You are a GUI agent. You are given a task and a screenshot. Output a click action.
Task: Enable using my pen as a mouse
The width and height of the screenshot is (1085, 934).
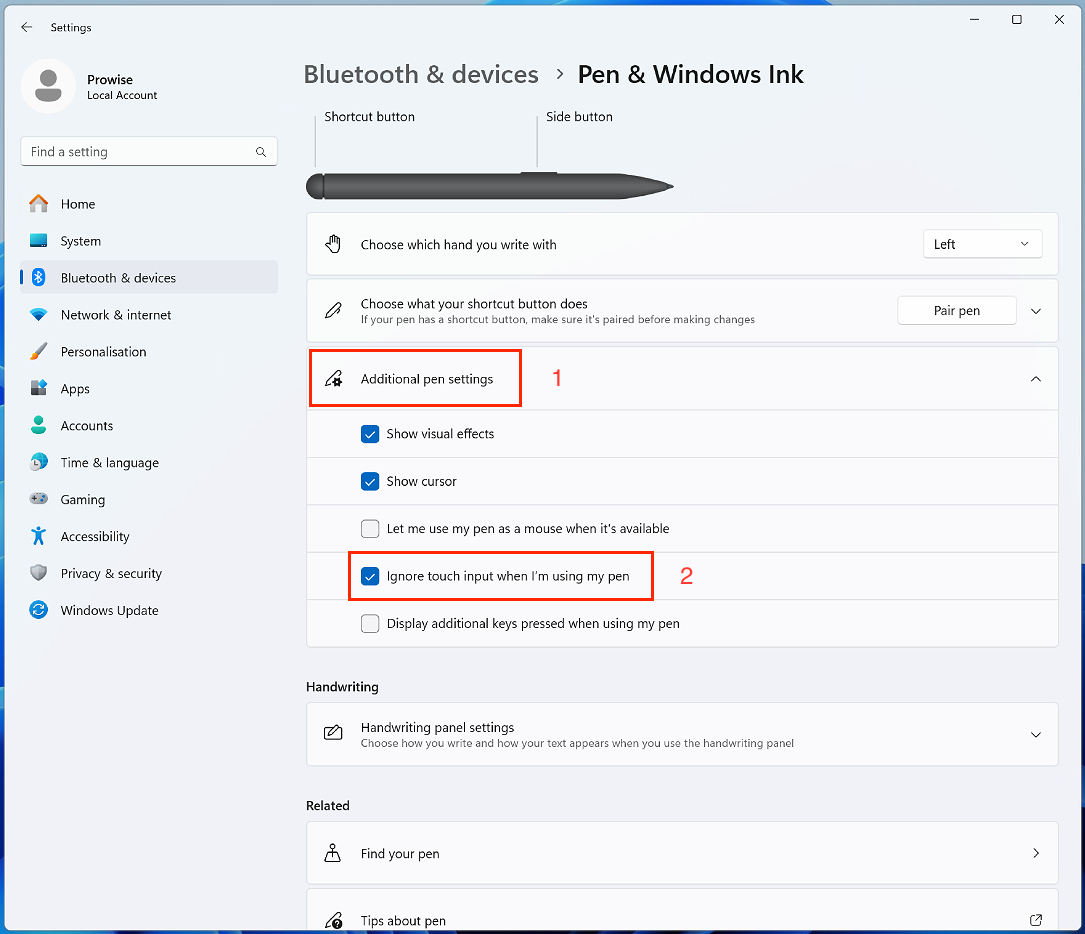[x=370, y=529]
